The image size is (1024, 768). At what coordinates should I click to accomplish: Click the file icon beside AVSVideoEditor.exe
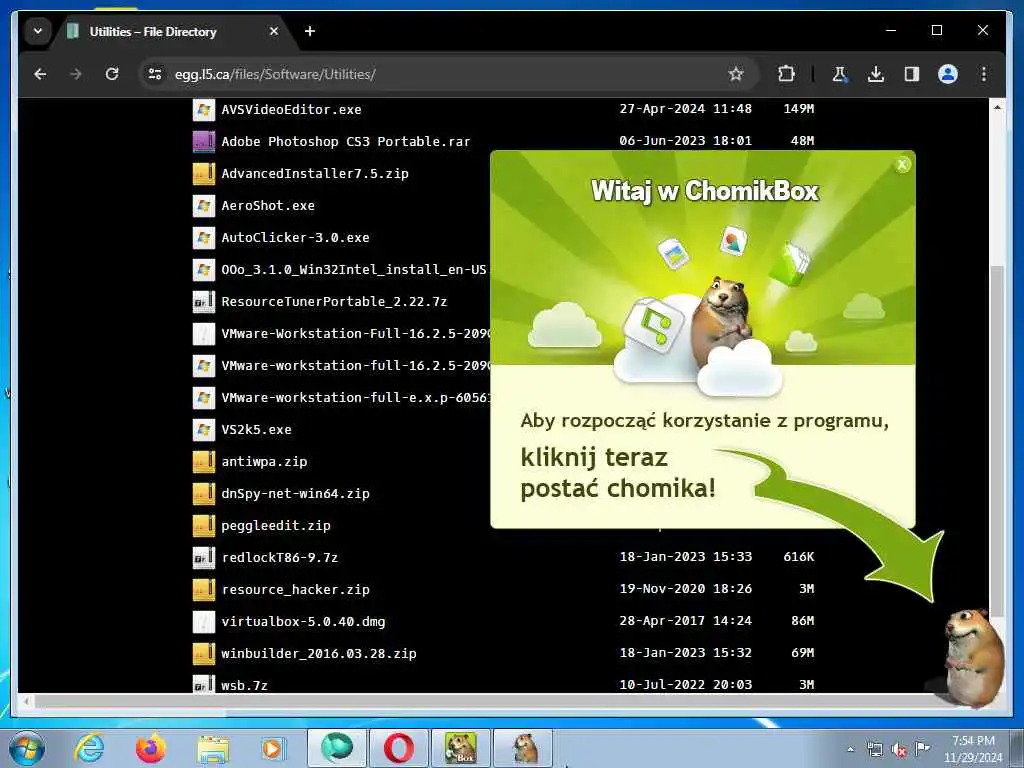[204, 110]
